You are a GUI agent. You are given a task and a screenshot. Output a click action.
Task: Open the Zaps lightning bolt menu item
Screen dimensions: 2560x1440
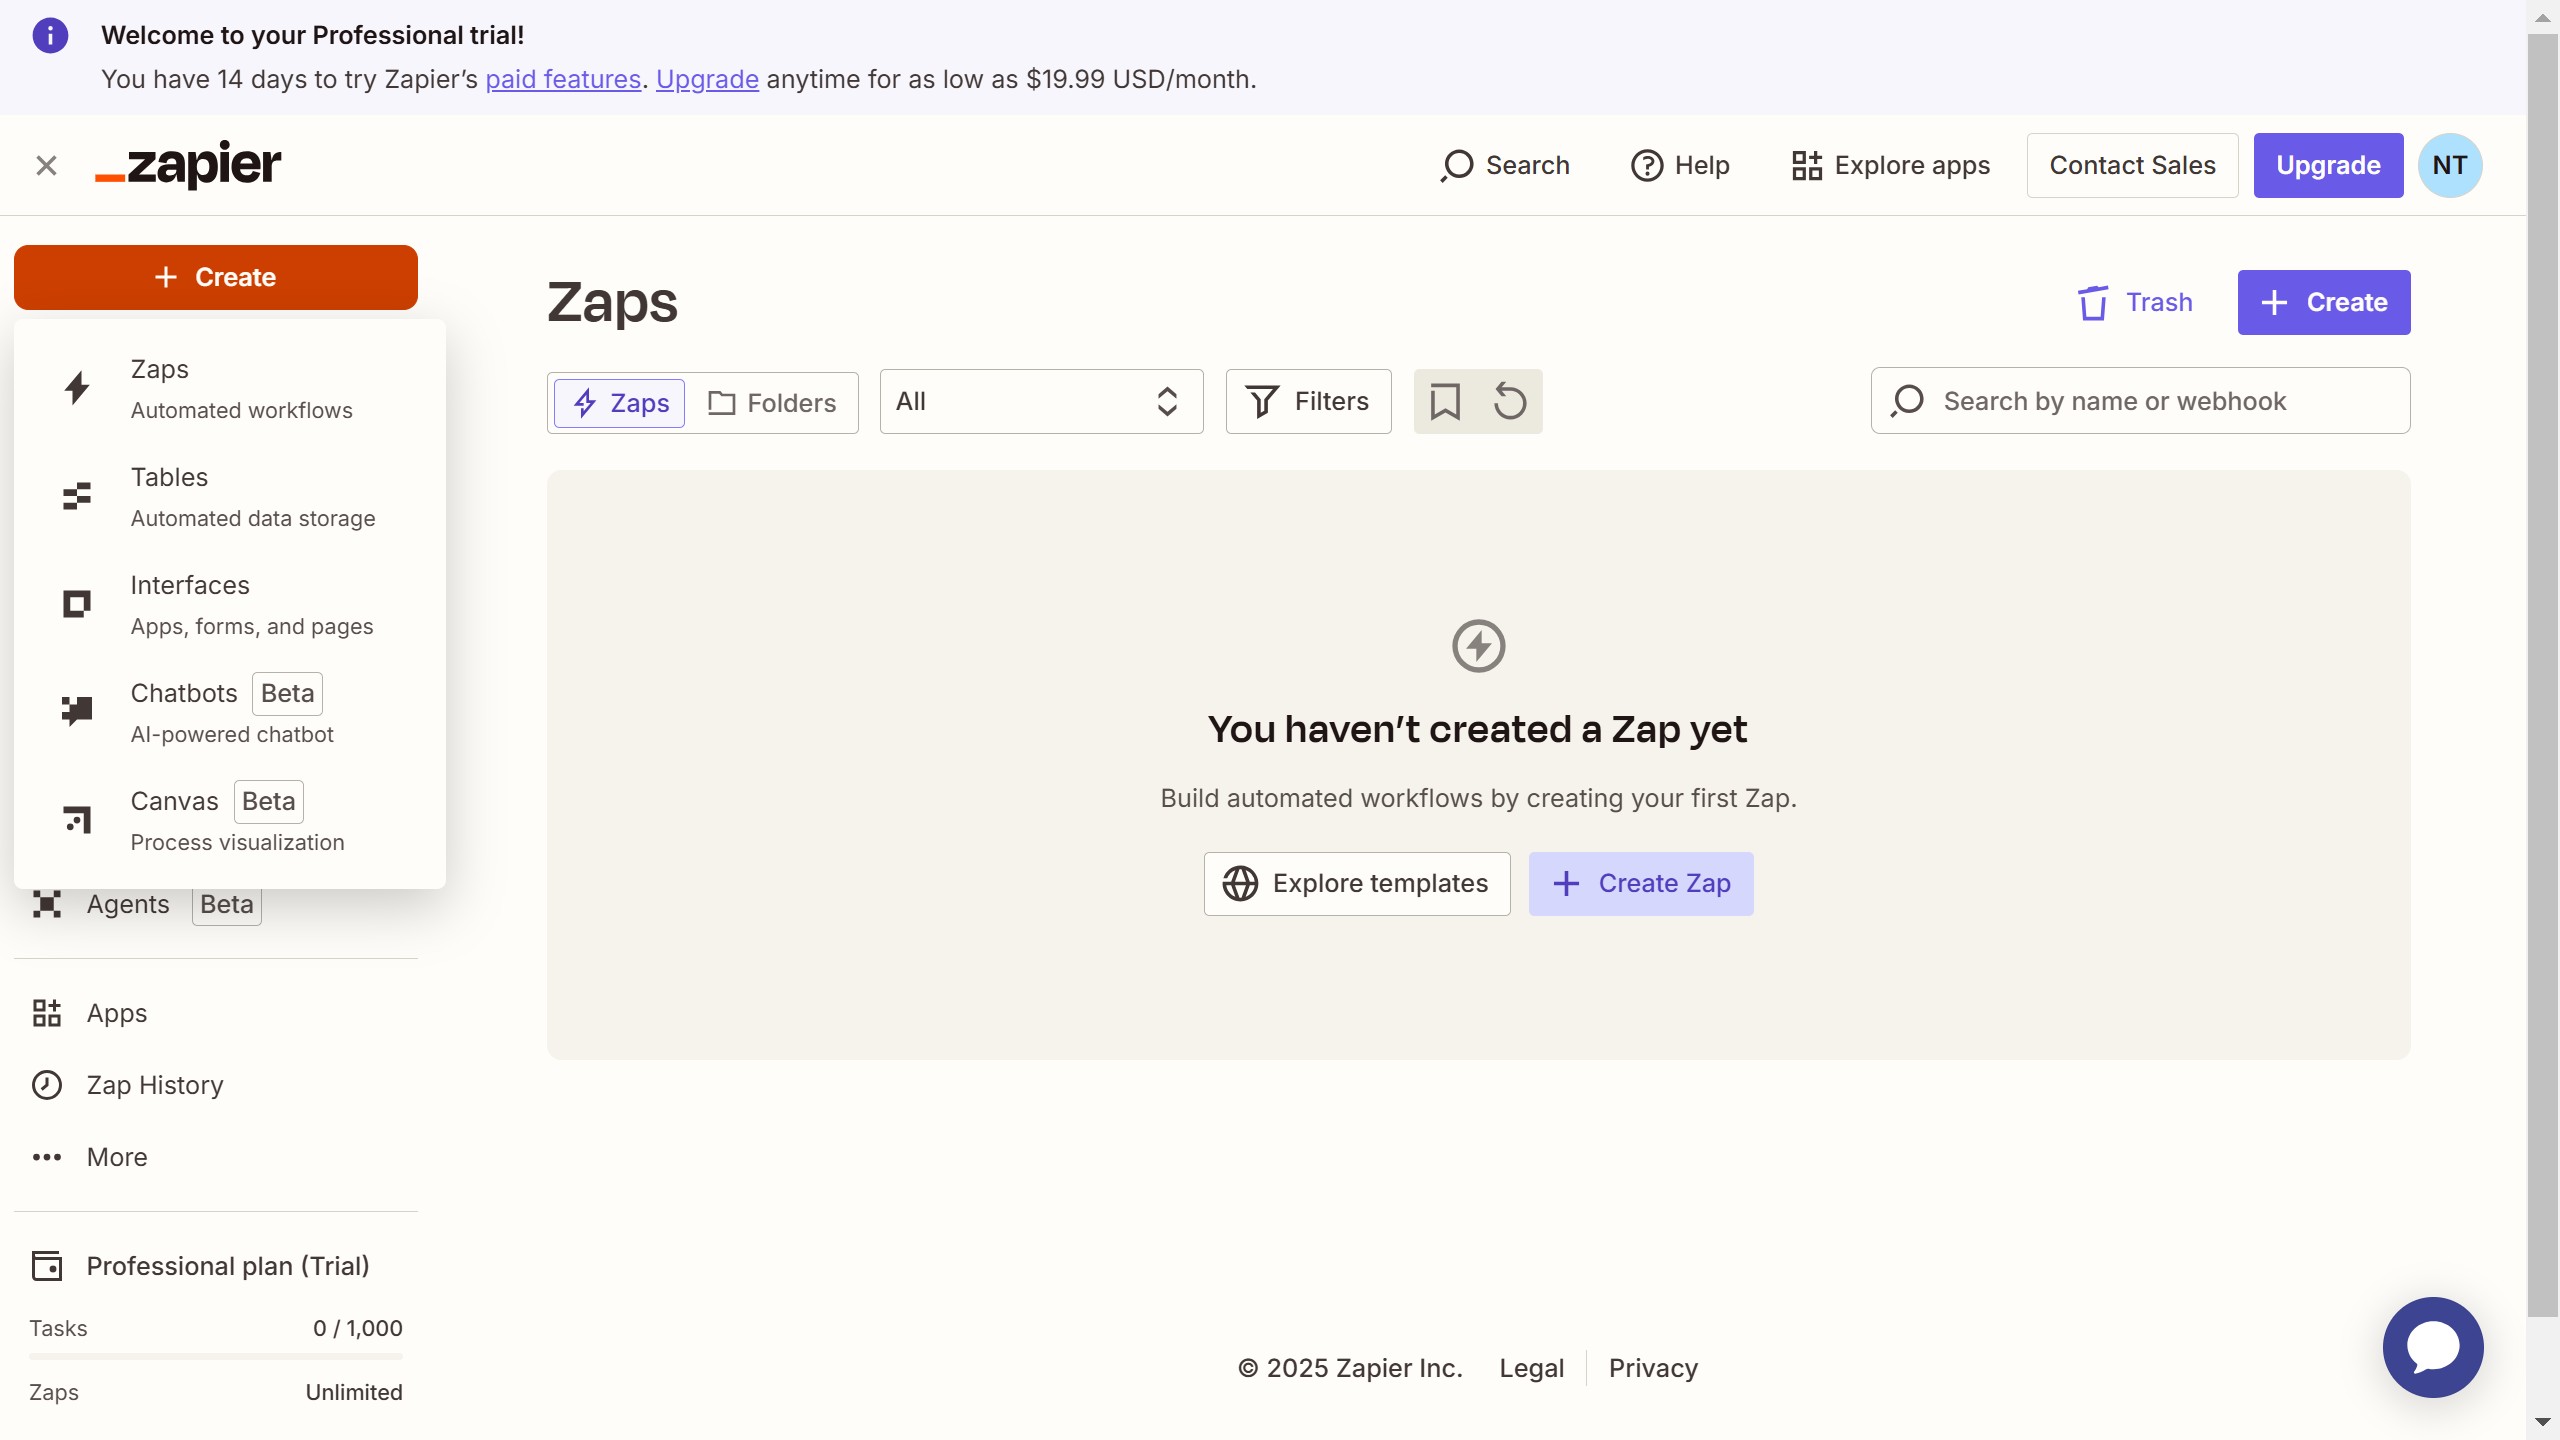click(x=230, y=389)
